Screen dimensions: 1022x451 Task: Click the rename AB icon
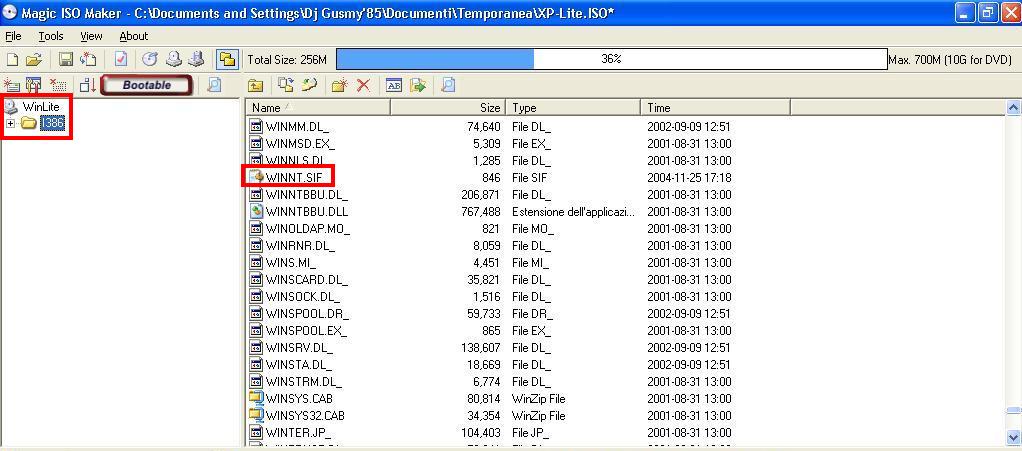pos(394,85)
